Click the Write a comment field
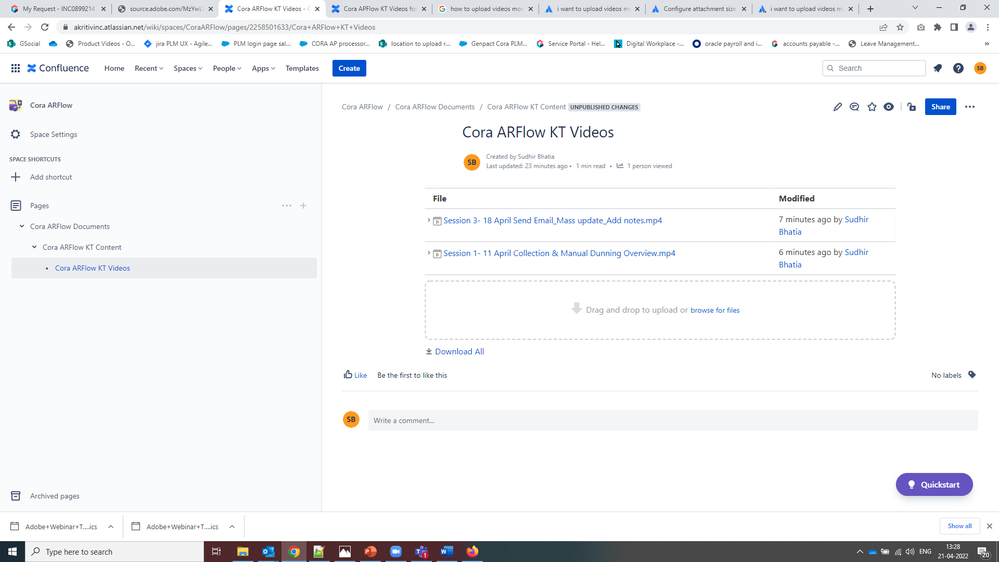 coord(673,421)
